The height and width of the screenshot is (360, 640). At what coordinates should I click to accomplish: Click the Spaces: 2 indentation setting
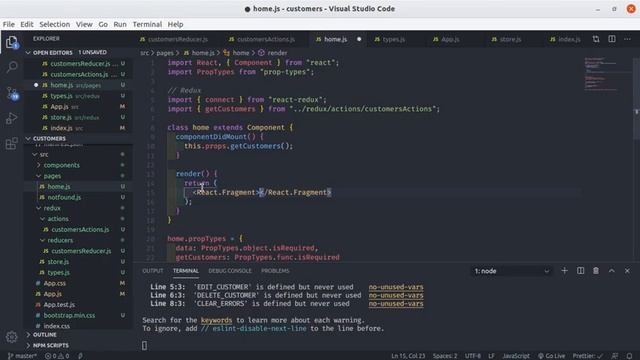(445, 356)
